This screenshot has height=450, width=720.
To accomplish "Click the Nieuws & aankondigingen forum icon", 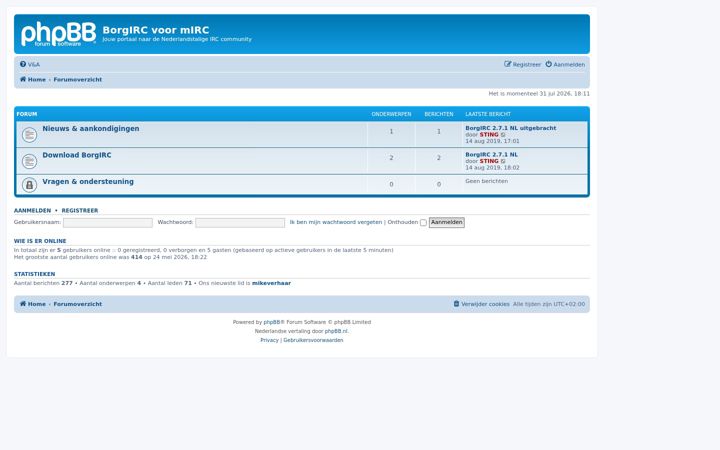I will pos(29,135).
